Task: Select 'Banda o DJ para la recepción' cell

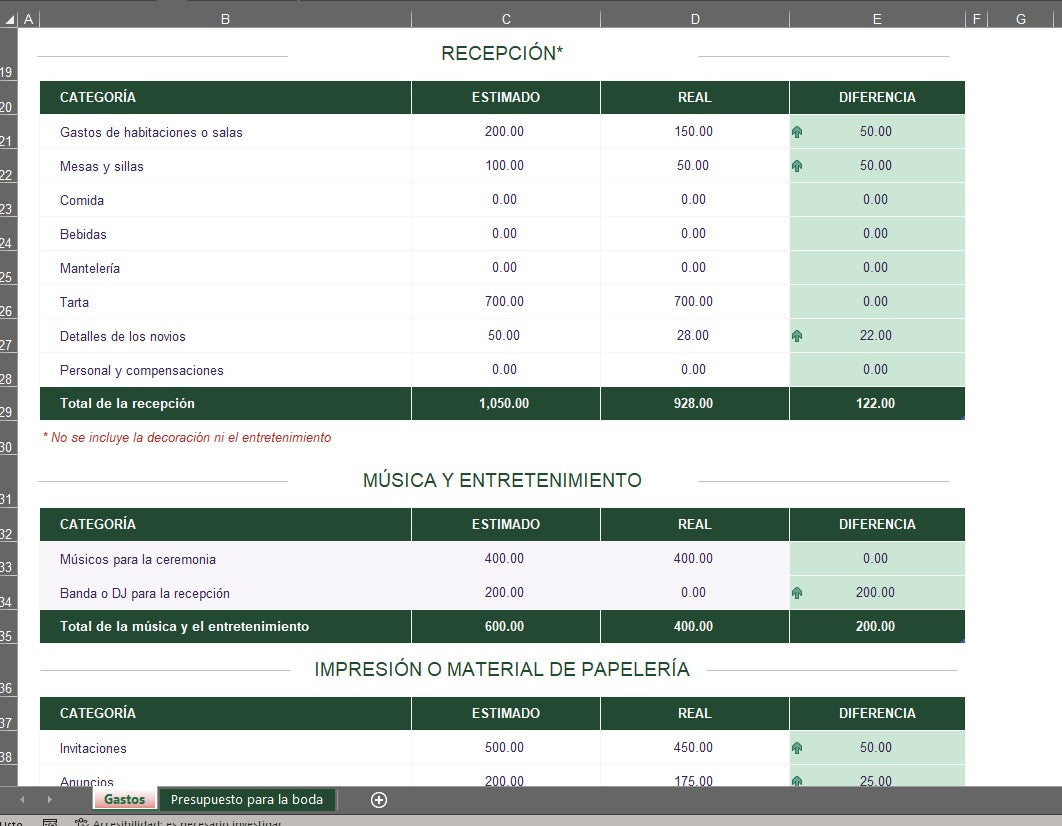Action: coord(226,593)
